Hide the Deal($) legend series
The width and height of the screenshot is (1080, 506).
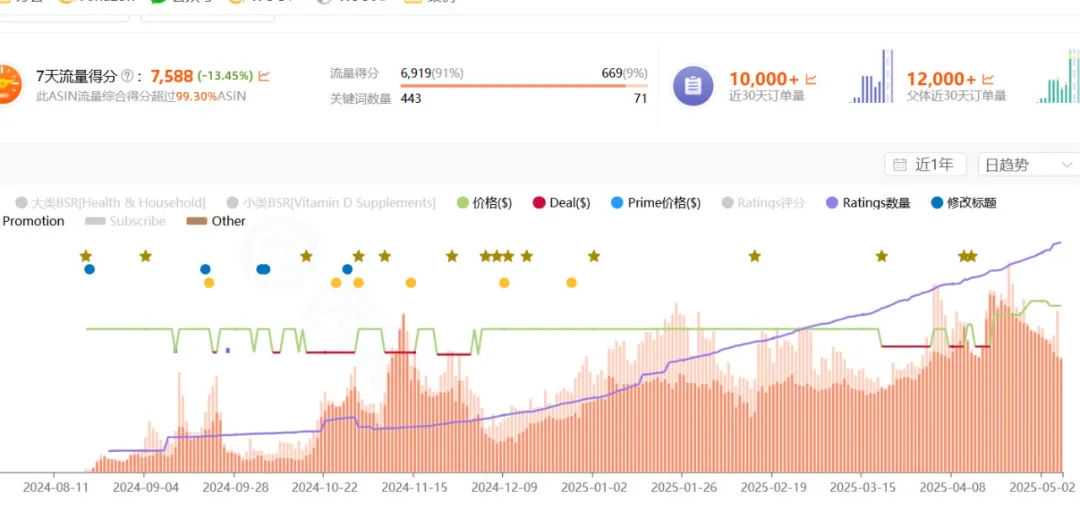(561, 203)
